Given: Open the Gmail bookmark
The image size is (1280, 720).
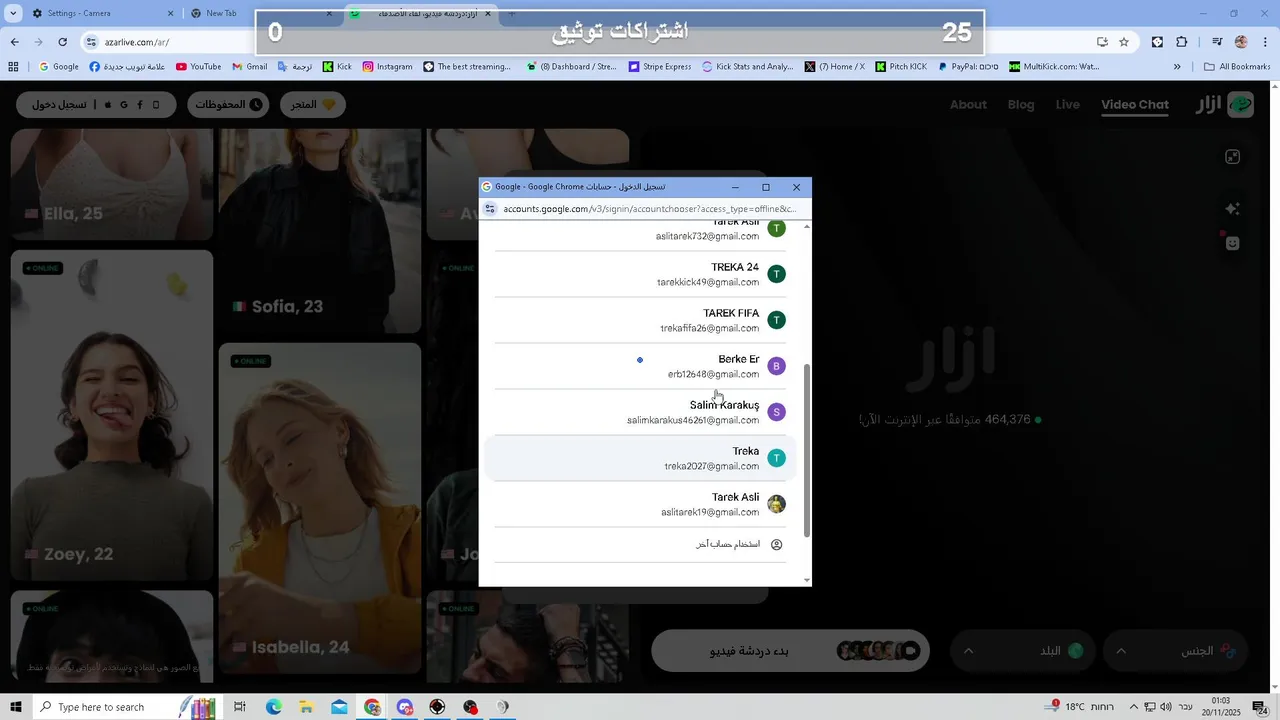Looking at the screenshot, I should 249,67.
